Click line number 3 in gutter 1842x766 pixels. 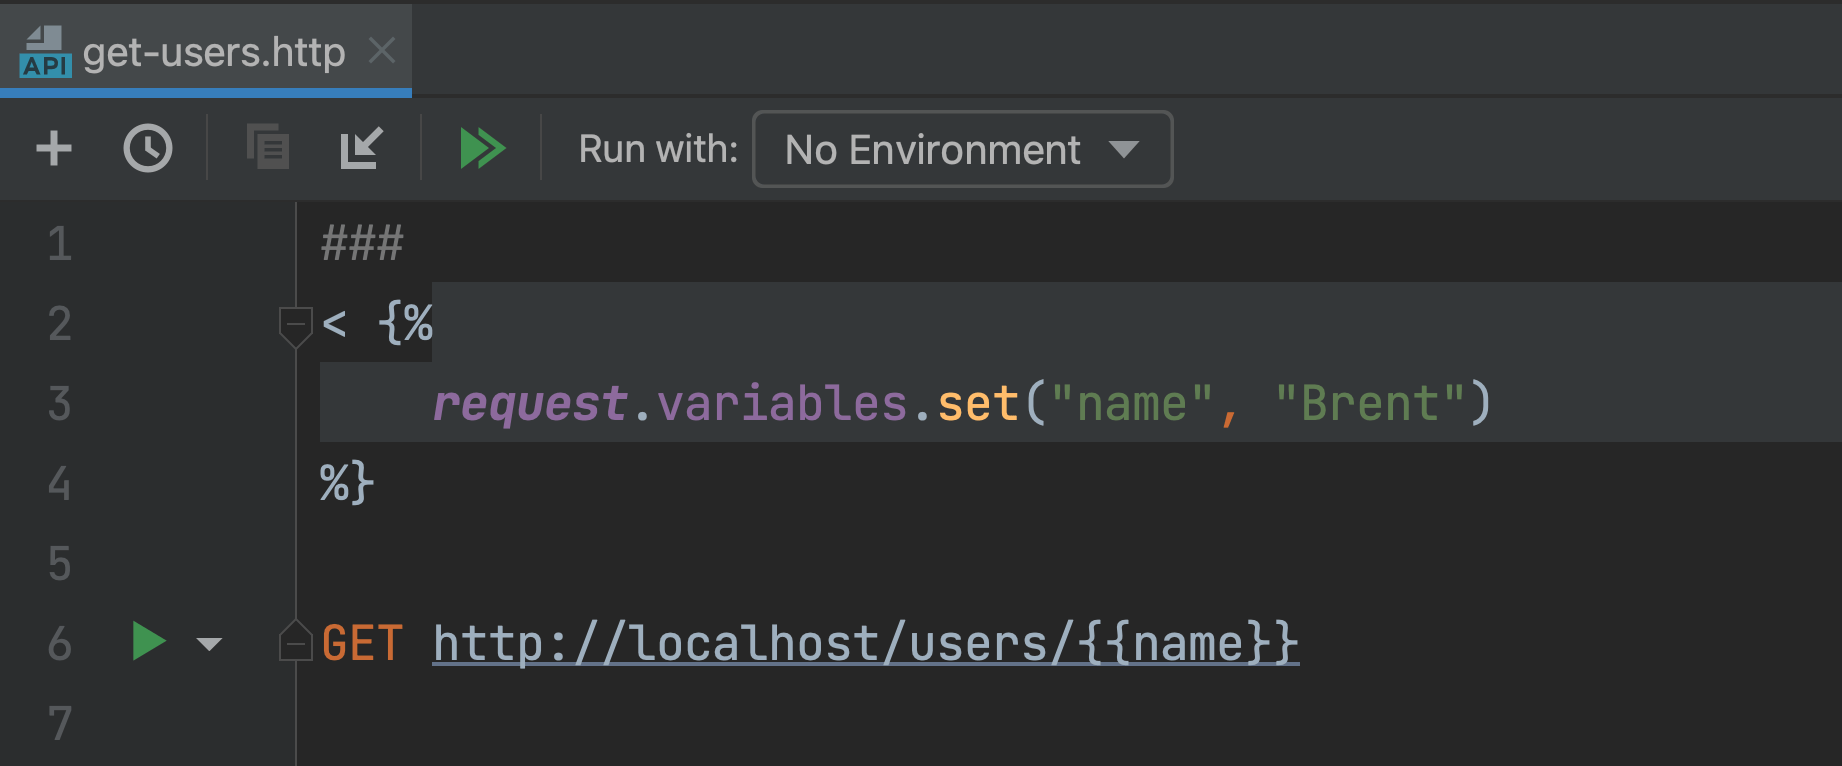[x=59, y=404]
